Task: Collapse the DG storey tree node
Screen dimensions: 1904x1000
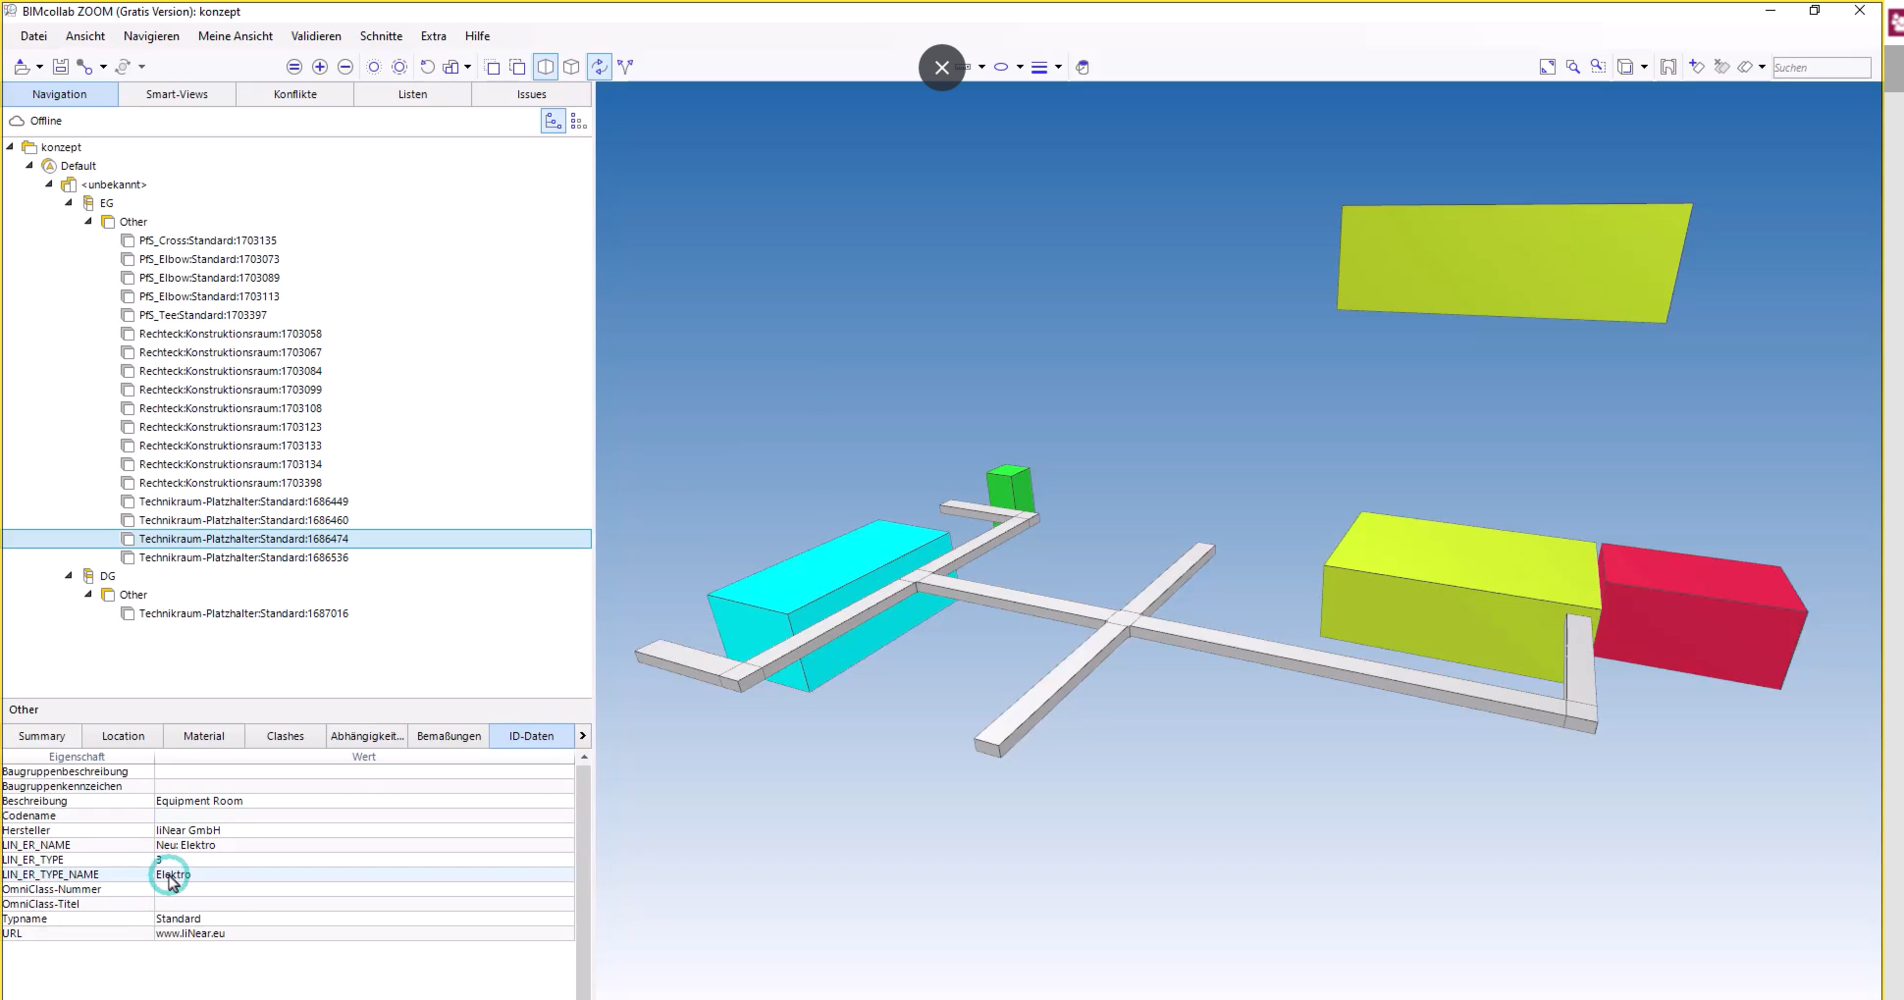Action: point(69,576)
